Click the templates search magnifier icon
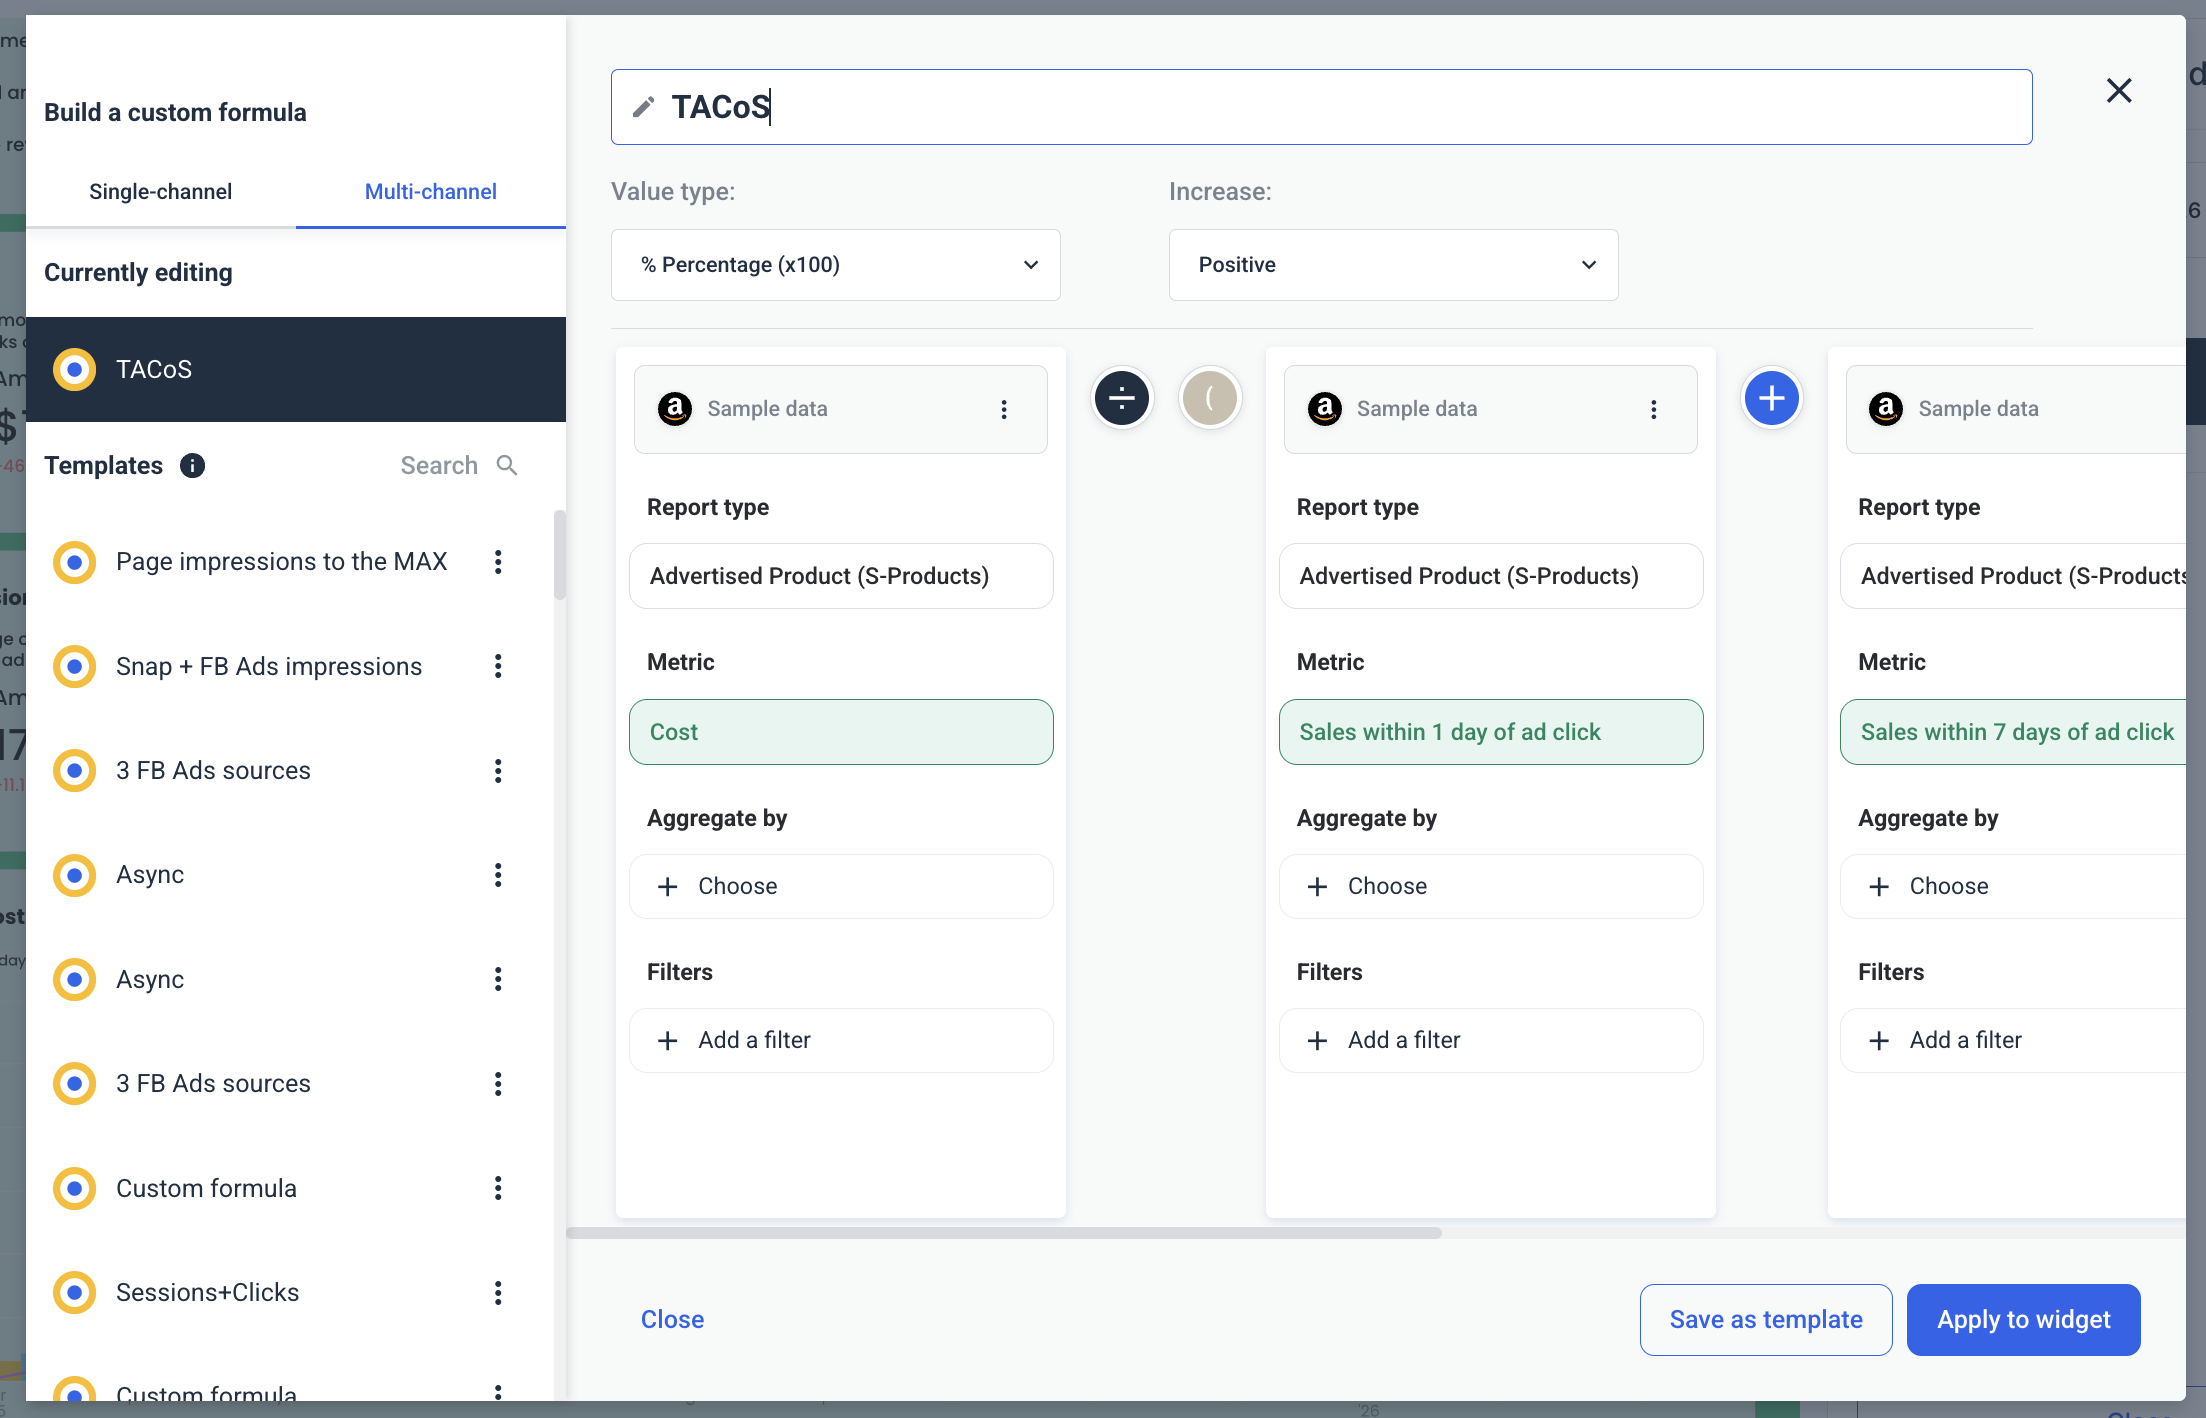Screen dimensions: 2206x1418 (507, 466)
